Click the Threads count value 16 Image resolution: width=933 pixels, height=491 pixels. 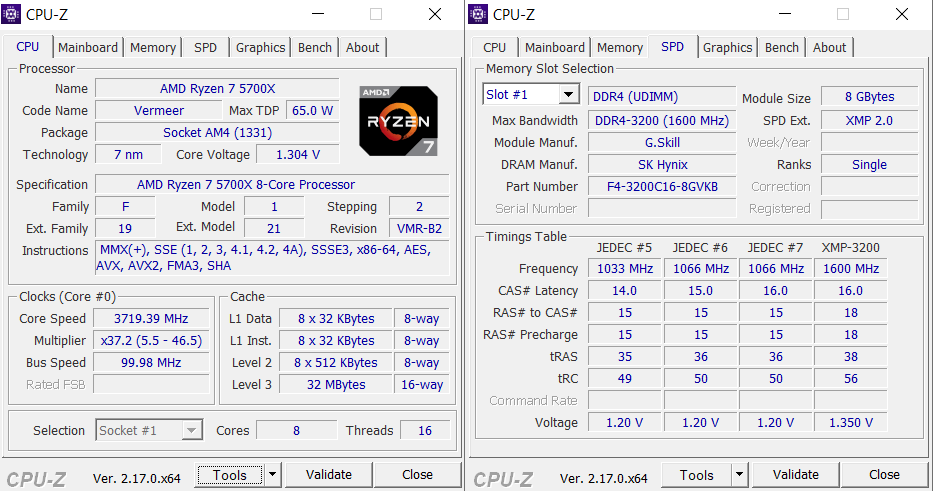click(425, 430)
